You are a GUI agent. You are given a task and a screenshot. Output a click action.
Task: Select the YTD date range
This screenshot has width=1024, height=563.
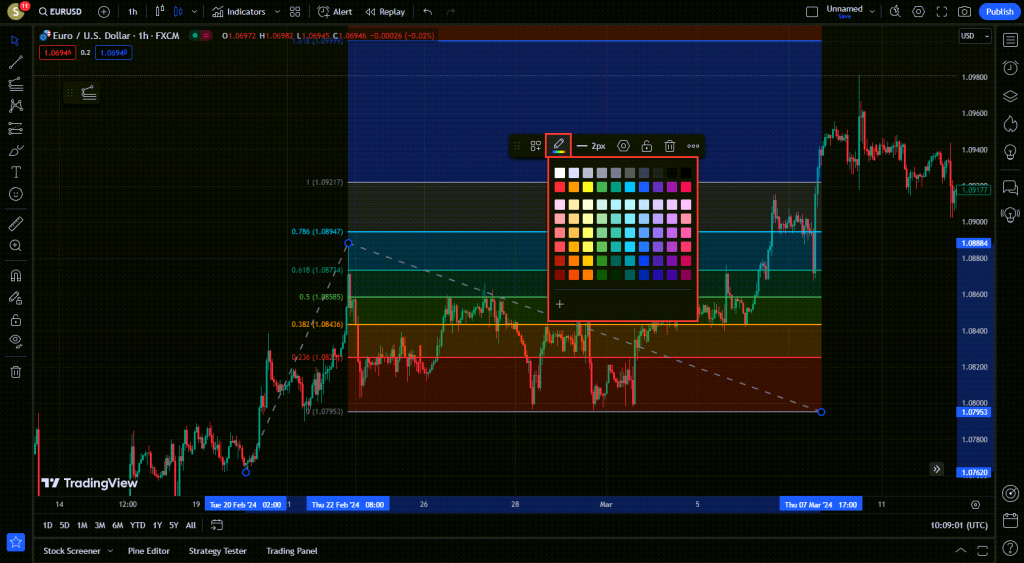(x=137, y=525)
